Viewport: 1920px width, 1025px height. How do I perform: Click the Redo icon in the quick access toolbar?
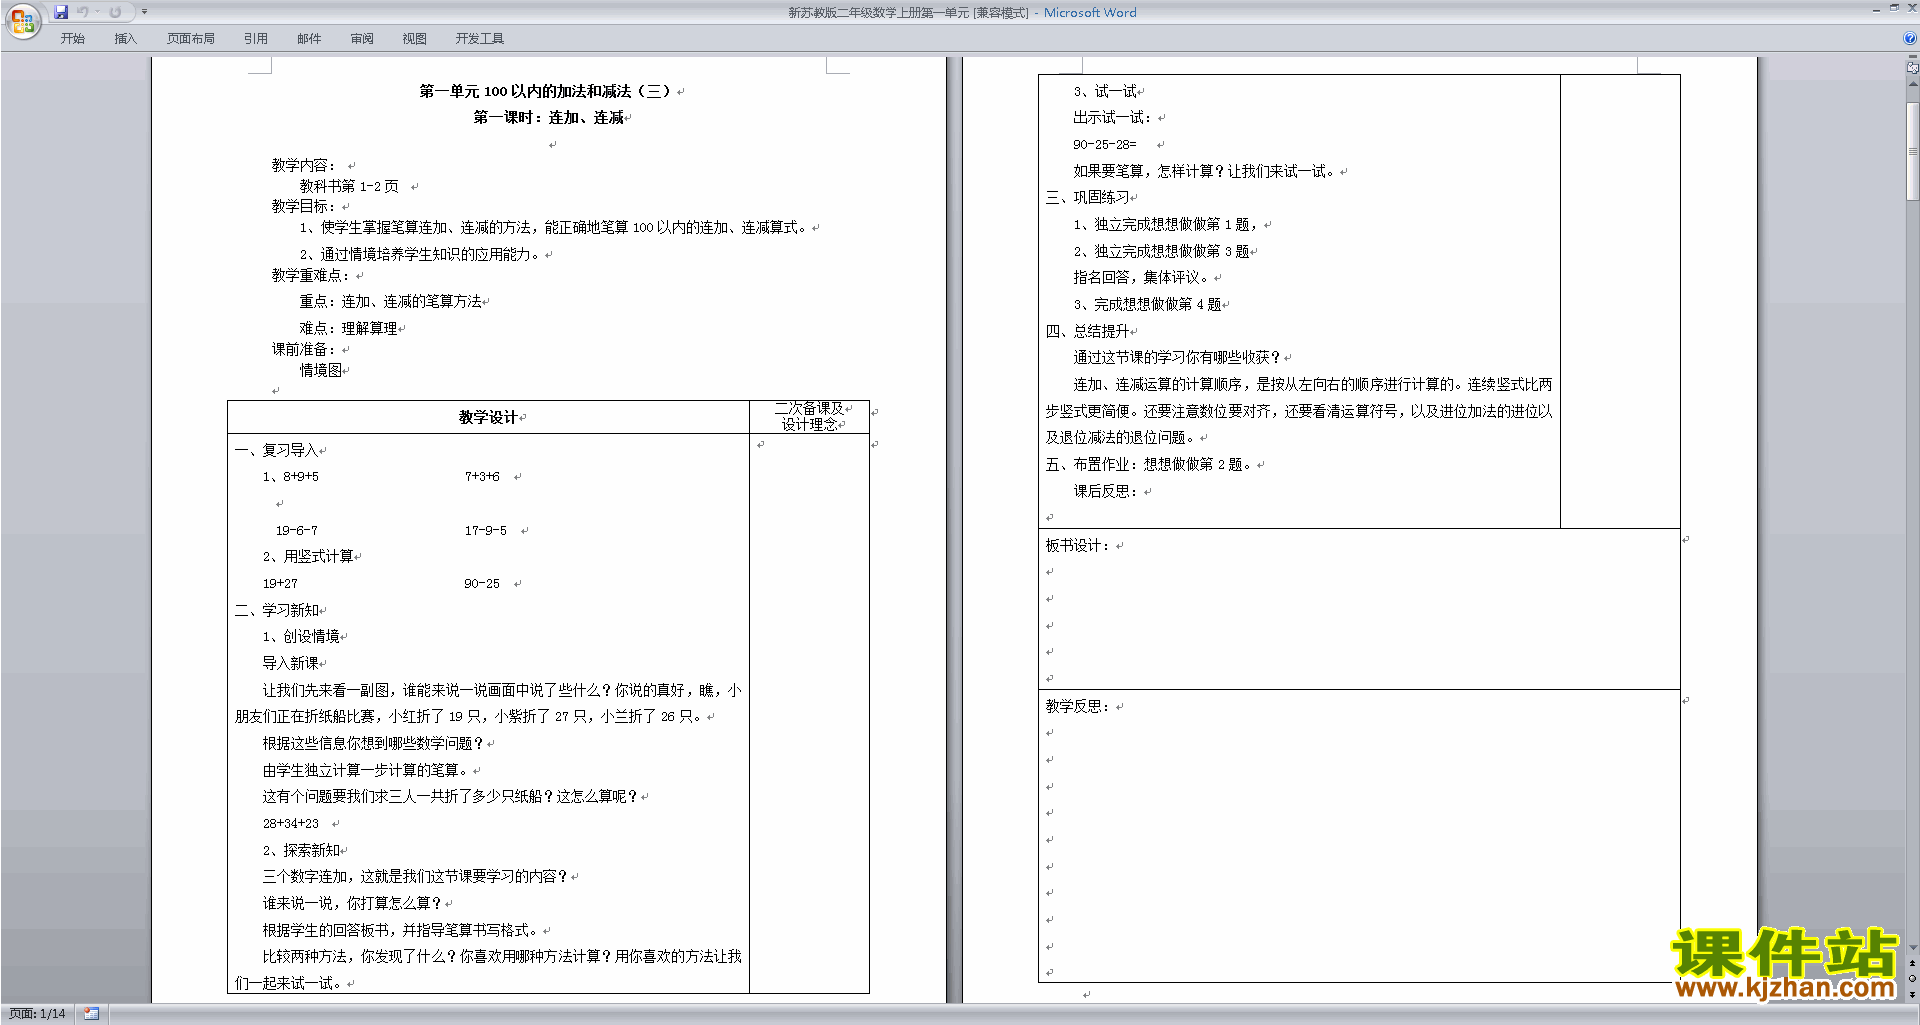coord(115,12)
